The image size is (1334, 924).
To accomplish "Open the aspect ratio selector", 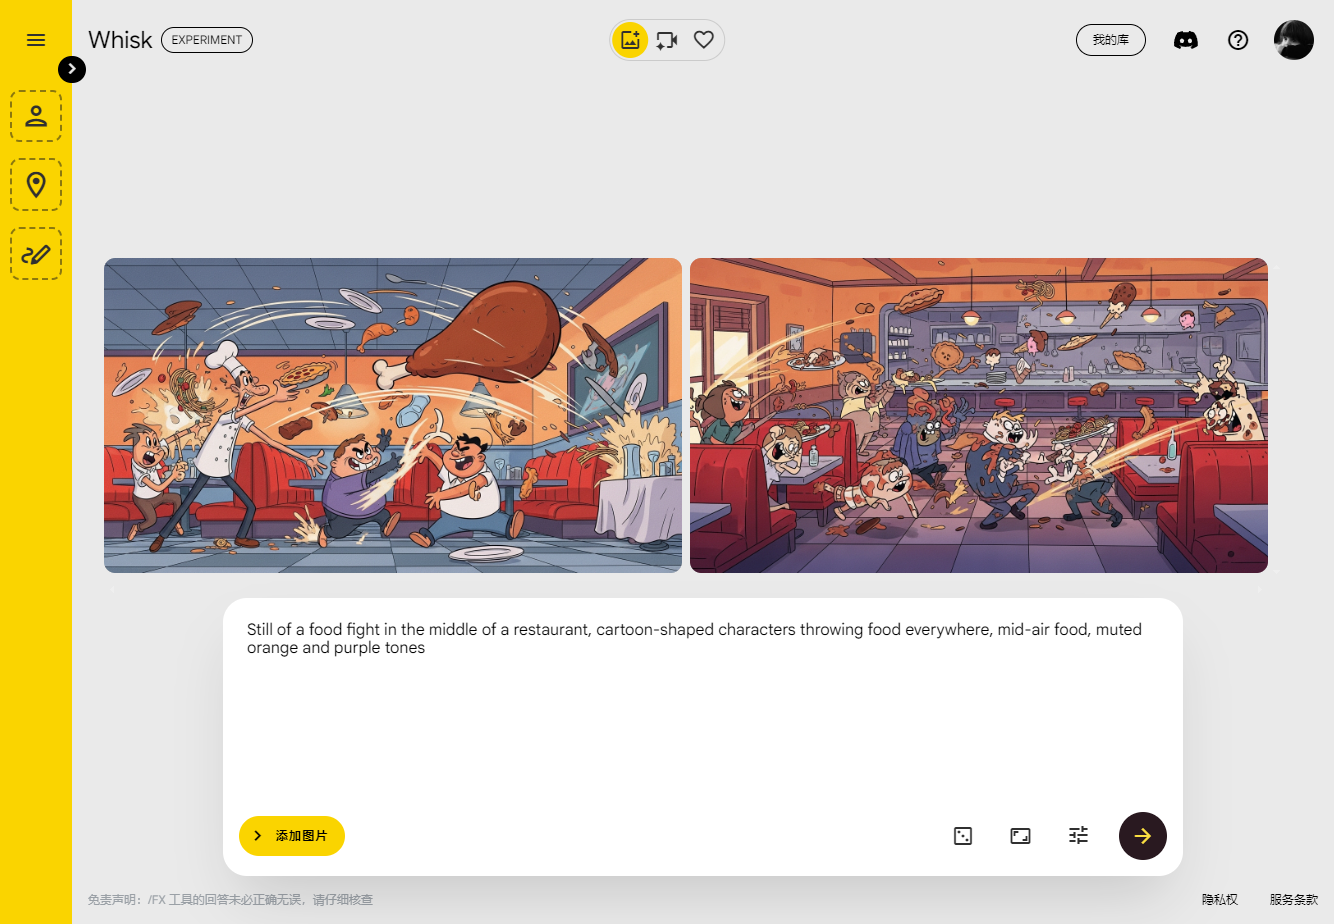I will pos(1021,836).
